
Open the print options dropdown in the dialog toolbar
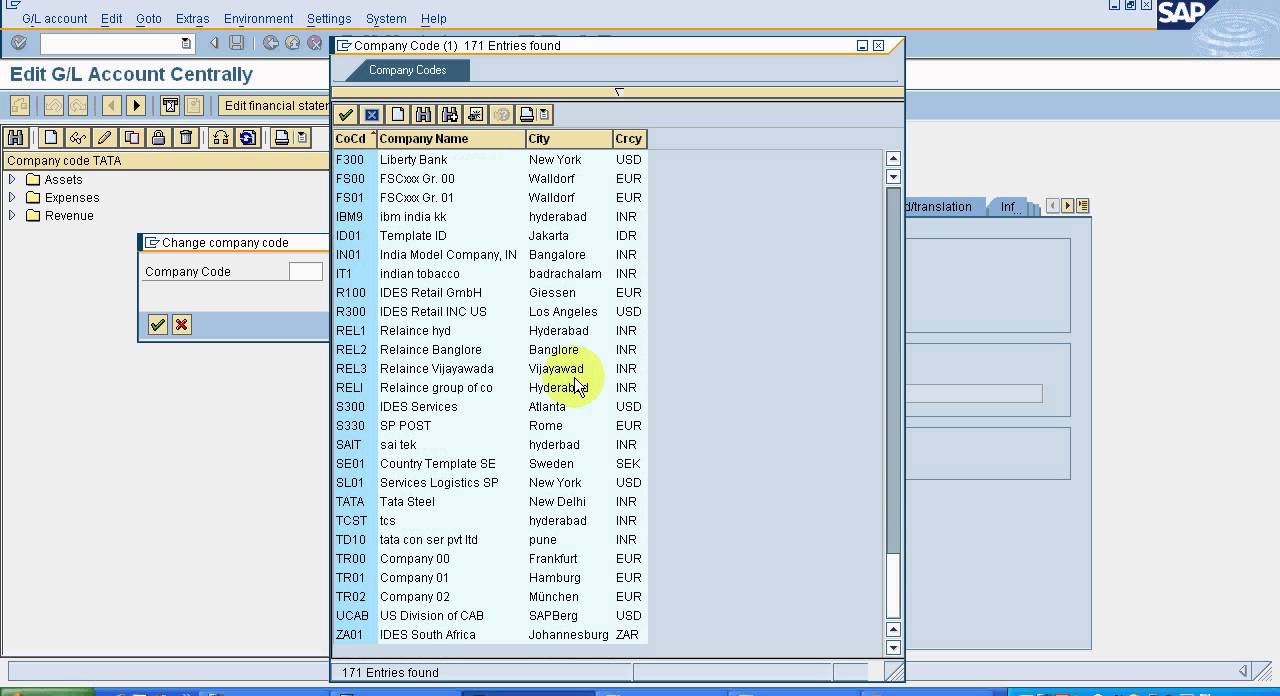click(544, 115)
